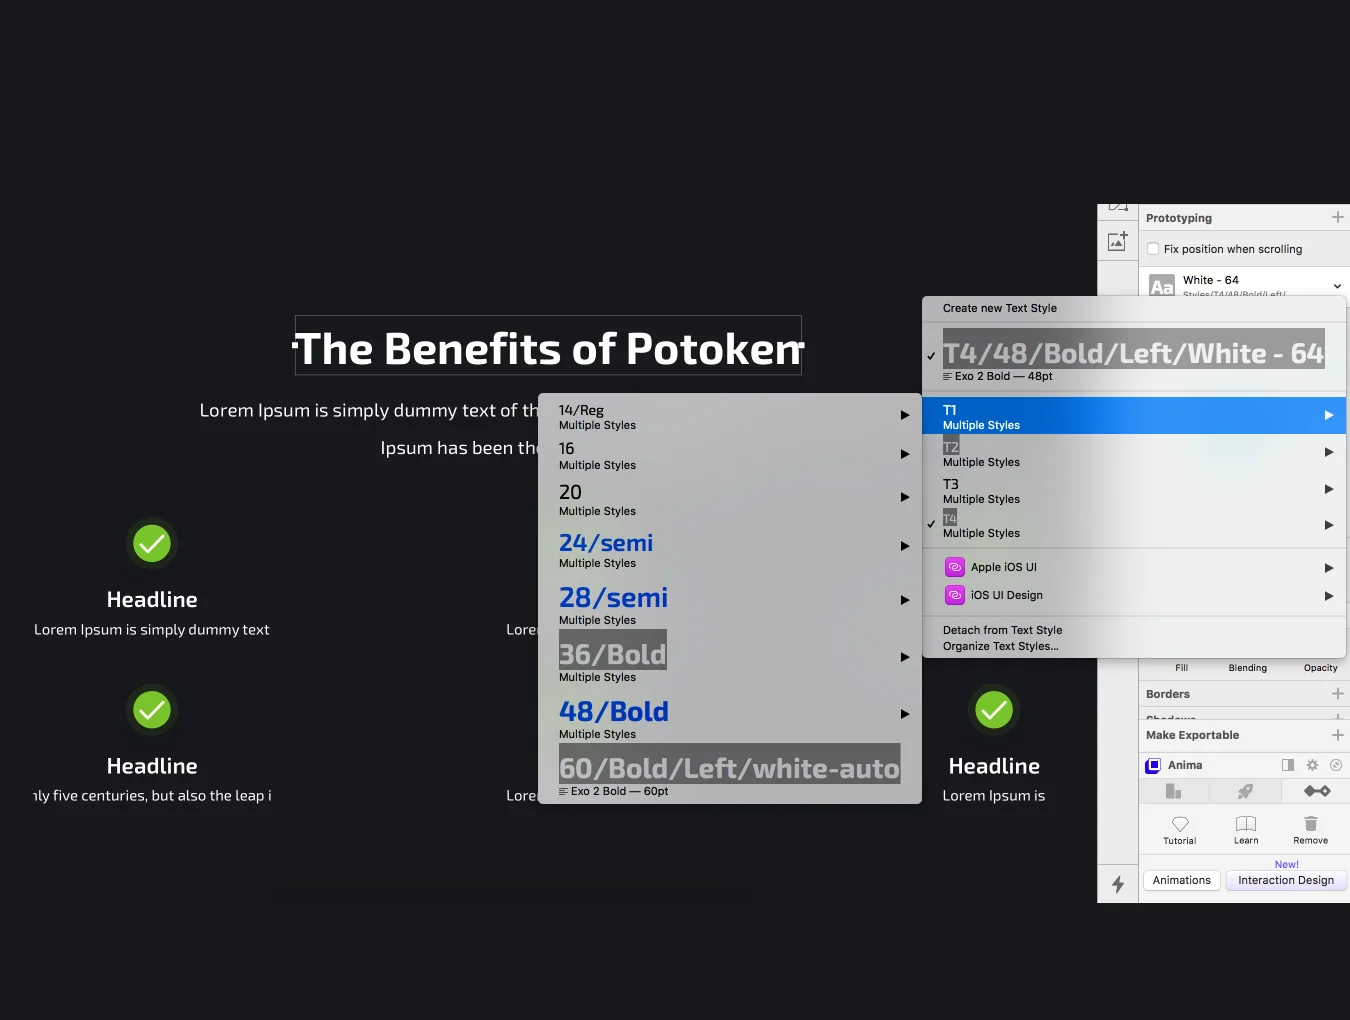This screenshot has height=1020, width=1350.
Task: Enable Fix position when scrolling
Action: (x=1153, y=249)
